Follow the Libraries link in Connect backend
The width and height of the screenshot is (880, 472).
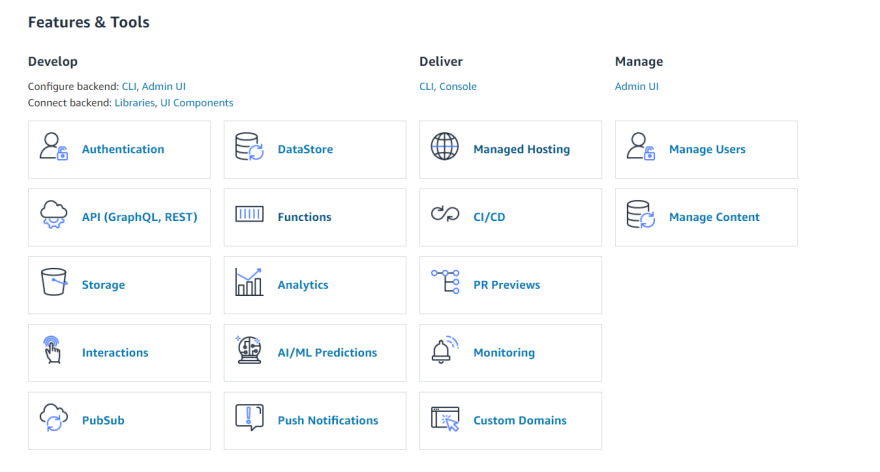pyautogui.click(x=135, y=103)
